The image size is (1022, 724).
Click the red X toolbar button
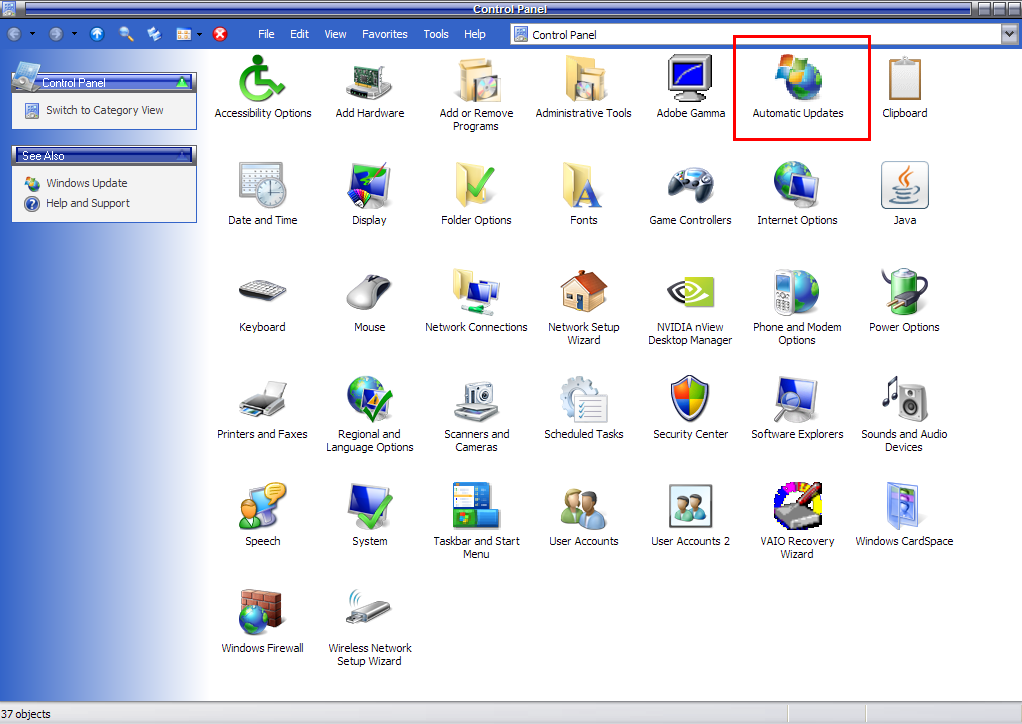(220, 34)
